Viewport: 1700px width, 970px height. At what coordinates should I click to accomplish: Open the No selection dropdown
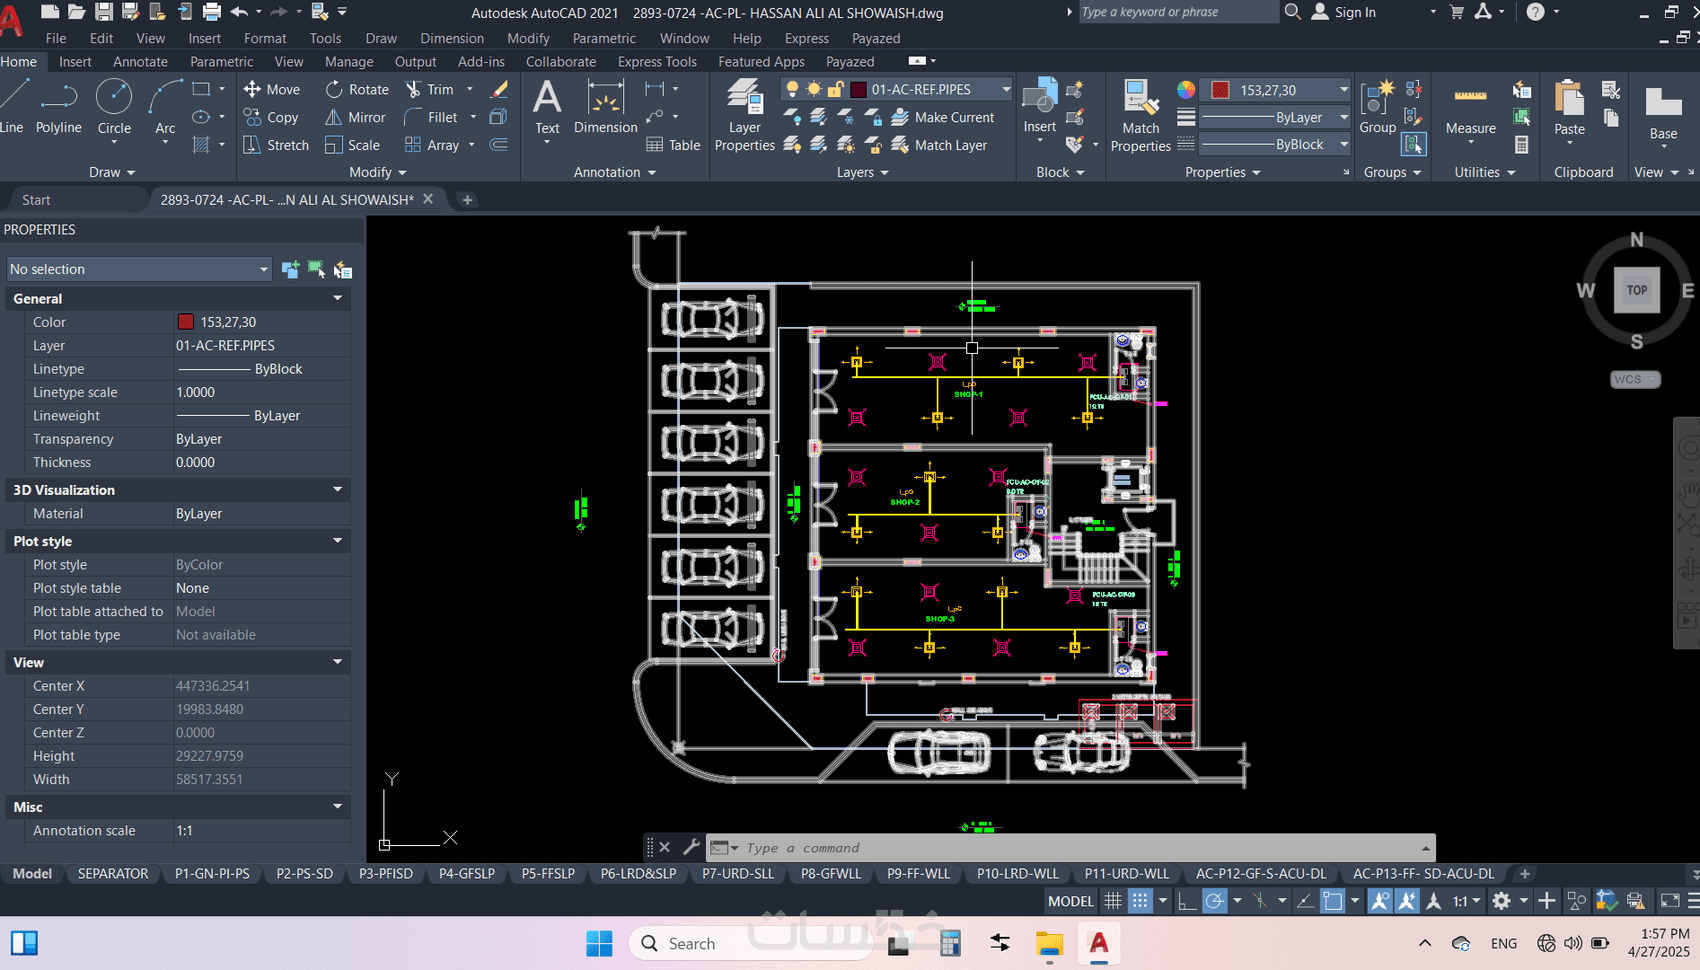pos(138,269)
